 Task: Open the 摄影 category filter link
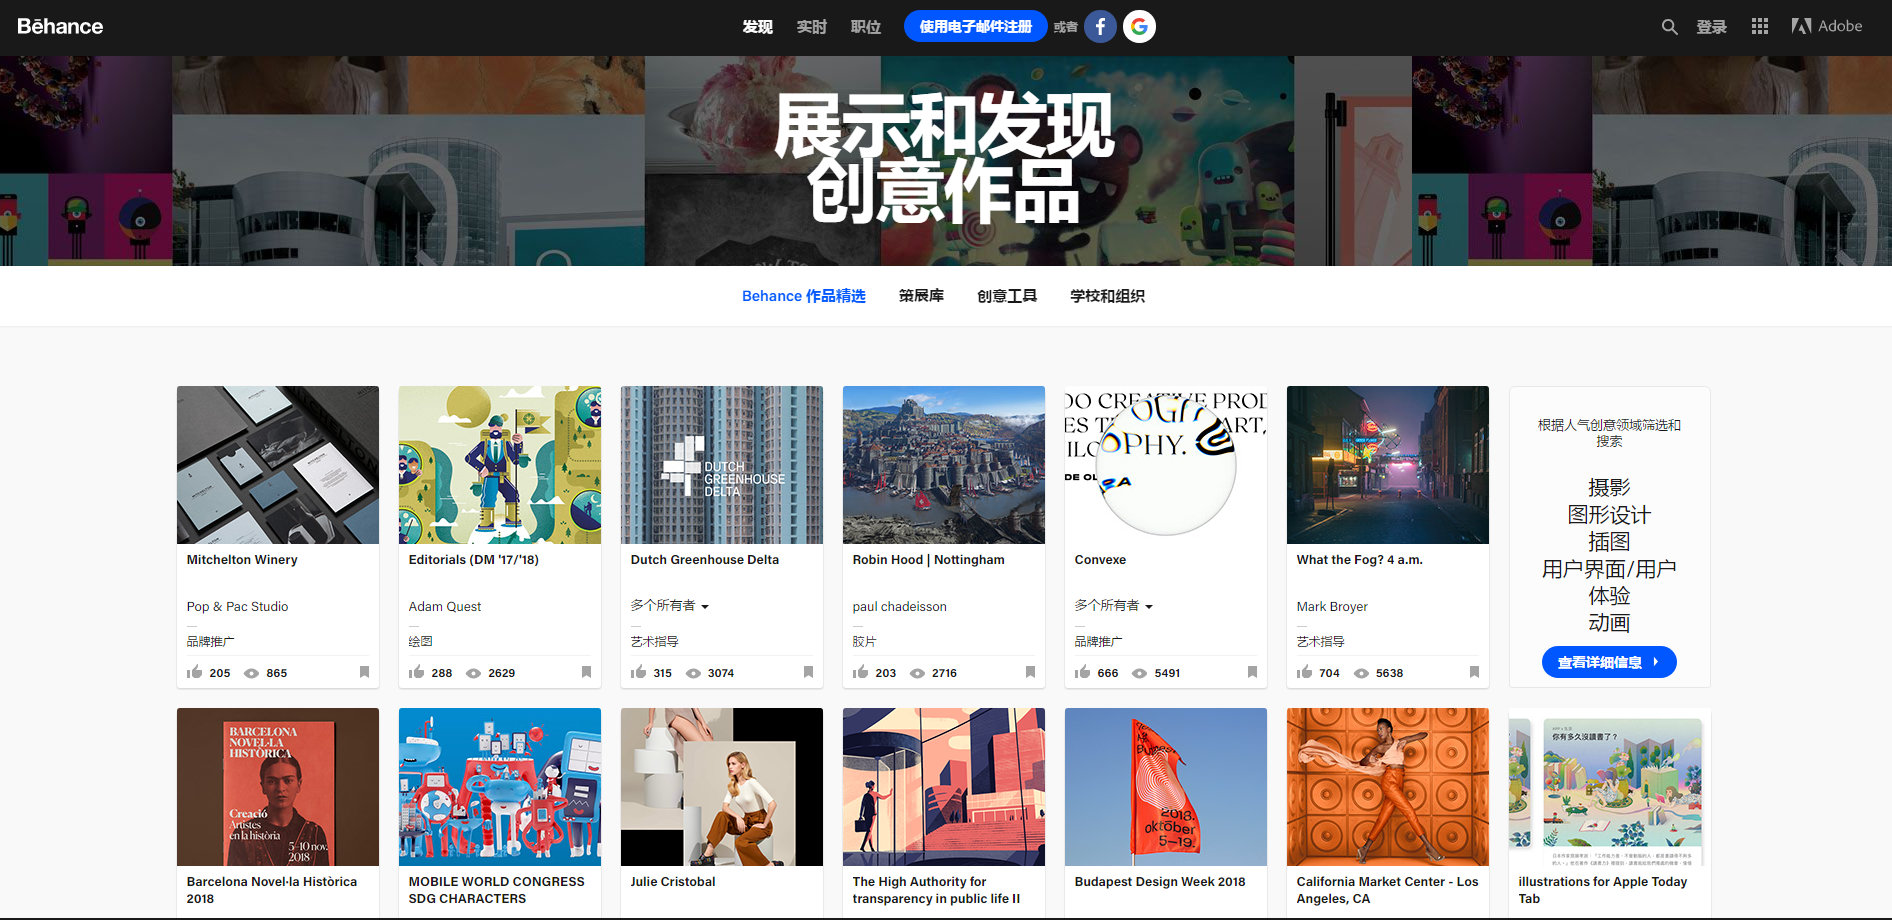(1611, 488)
